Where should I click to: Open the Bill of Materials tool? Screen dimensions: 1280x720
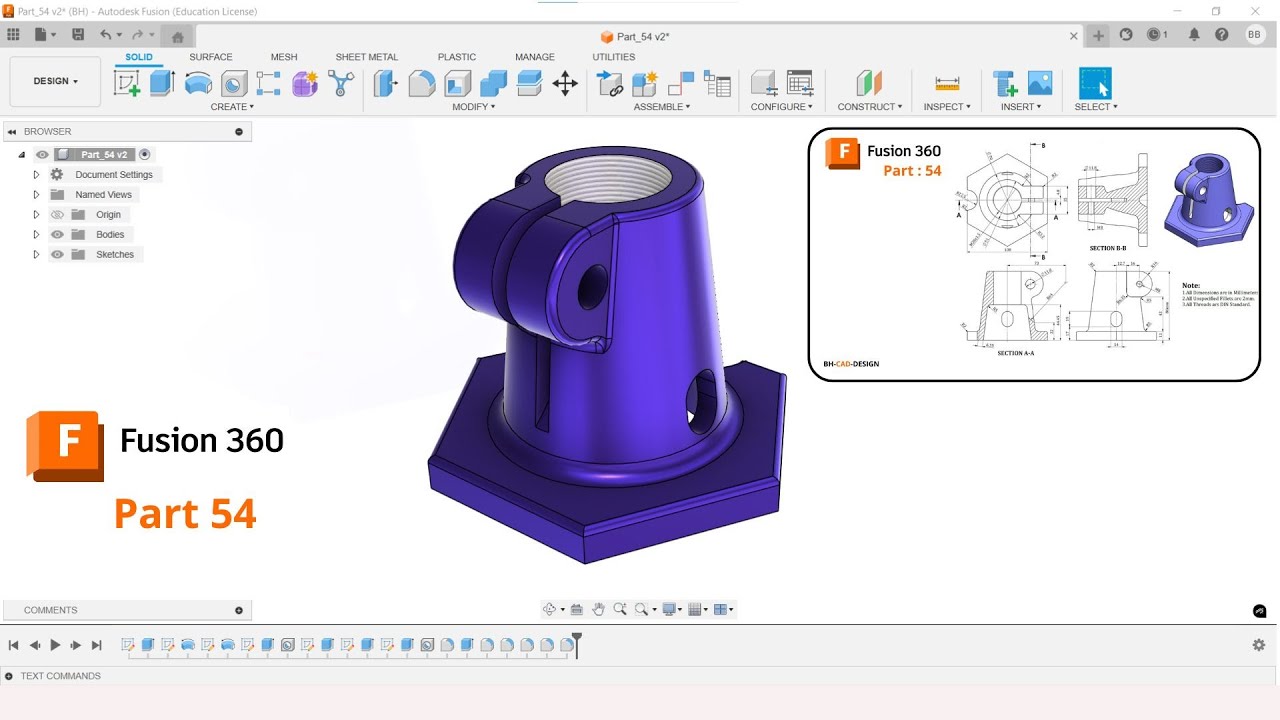click(x=717, y=84)
